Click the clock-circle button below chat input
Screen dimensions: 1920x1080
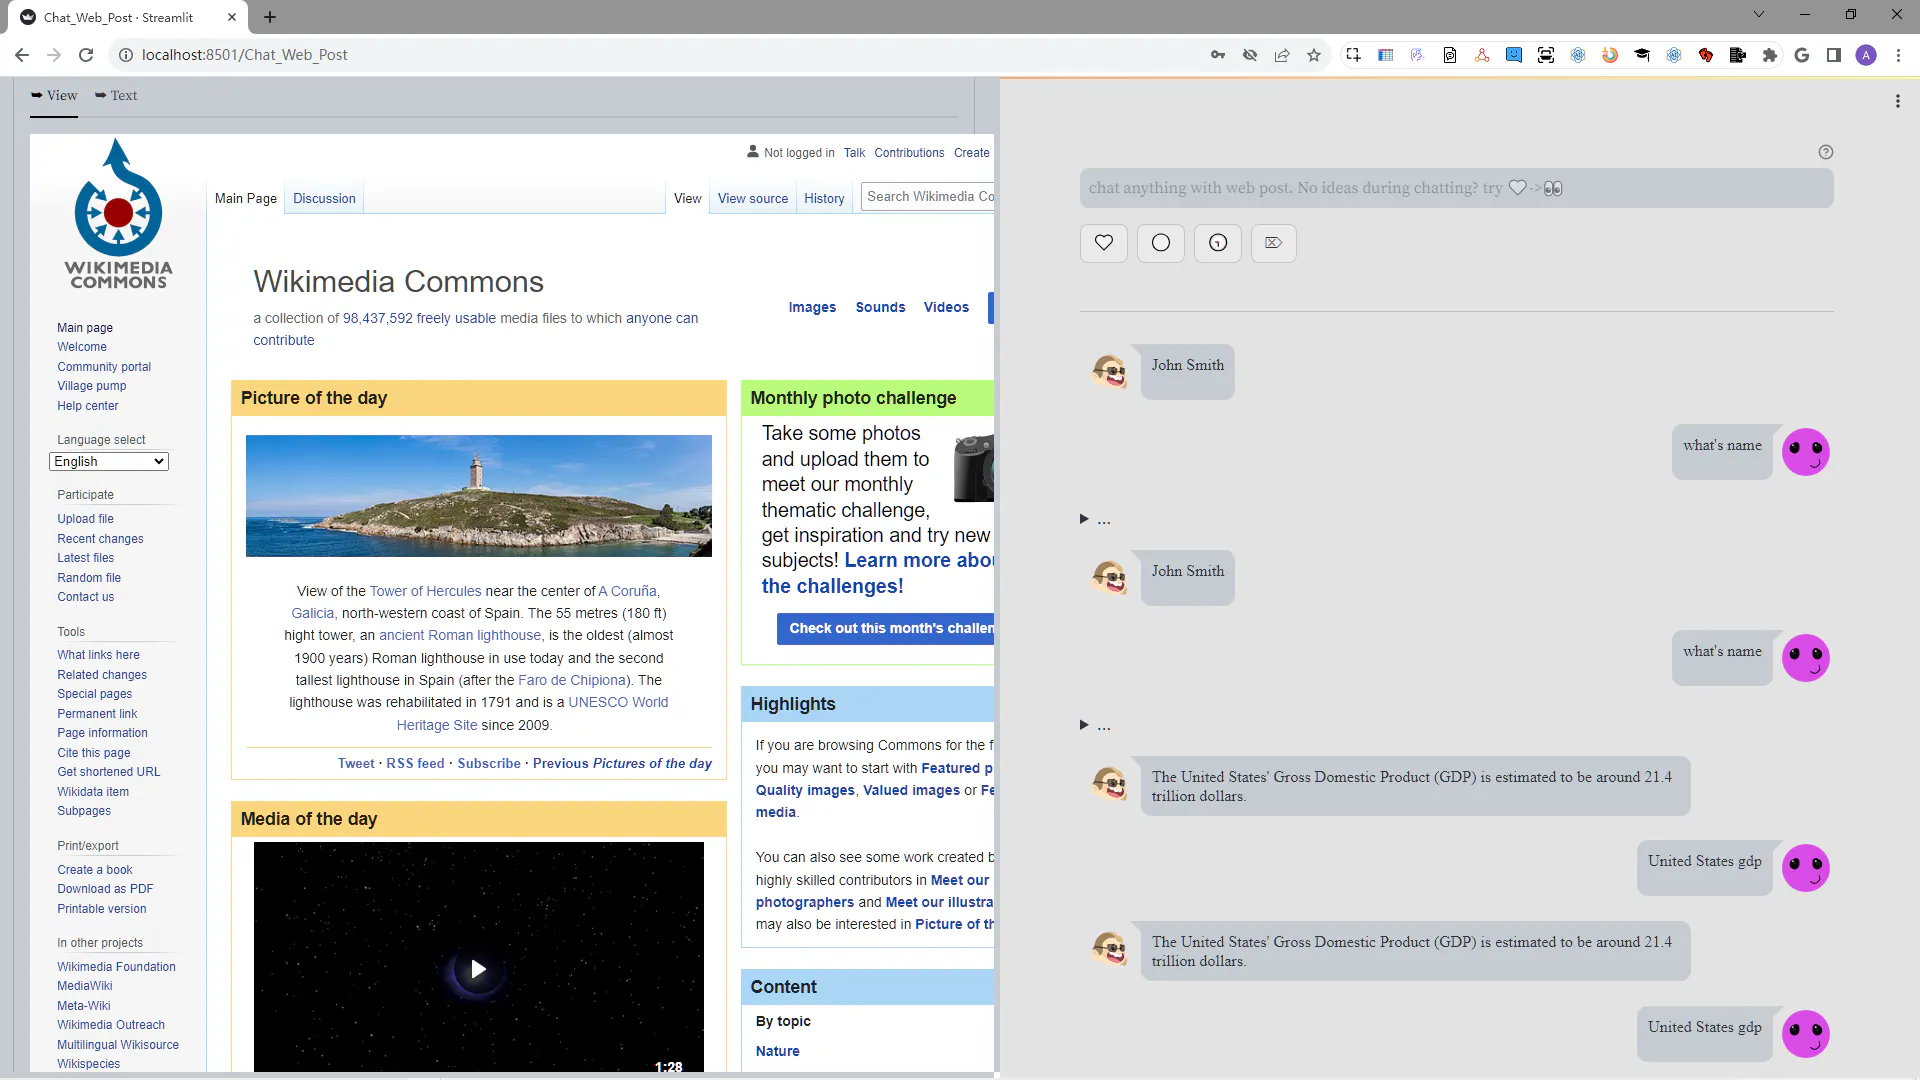1218,243
